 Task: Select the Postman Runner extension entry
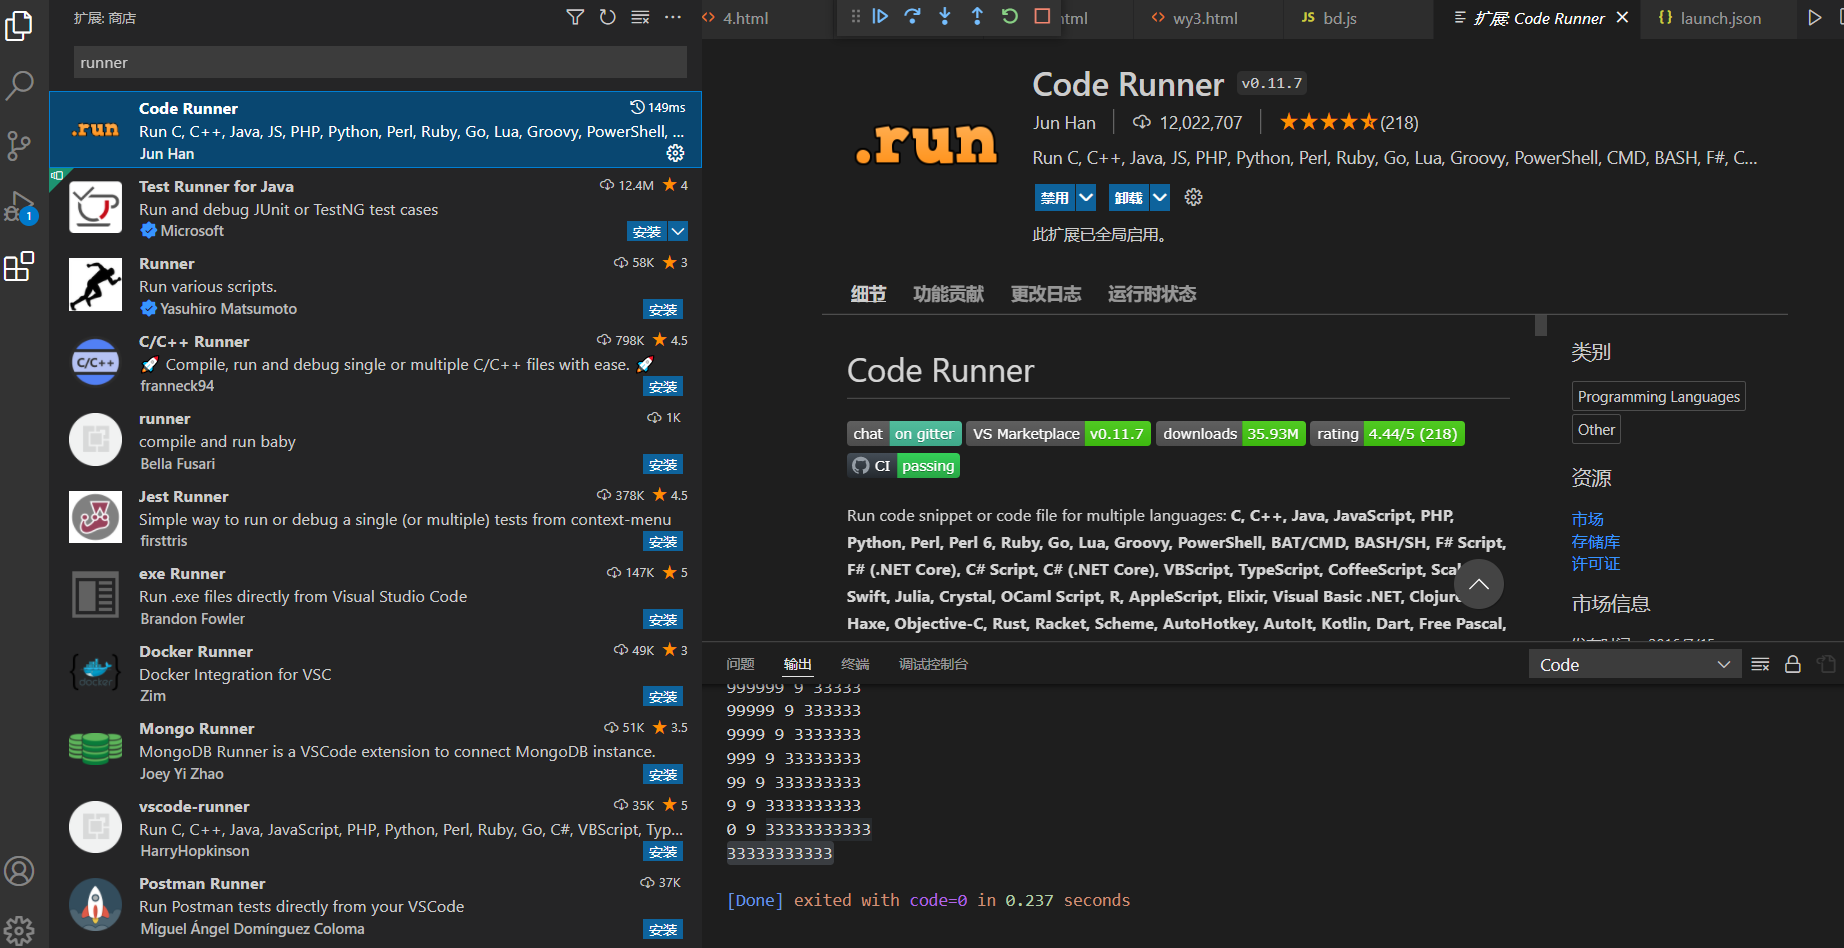tap(375, 906)
